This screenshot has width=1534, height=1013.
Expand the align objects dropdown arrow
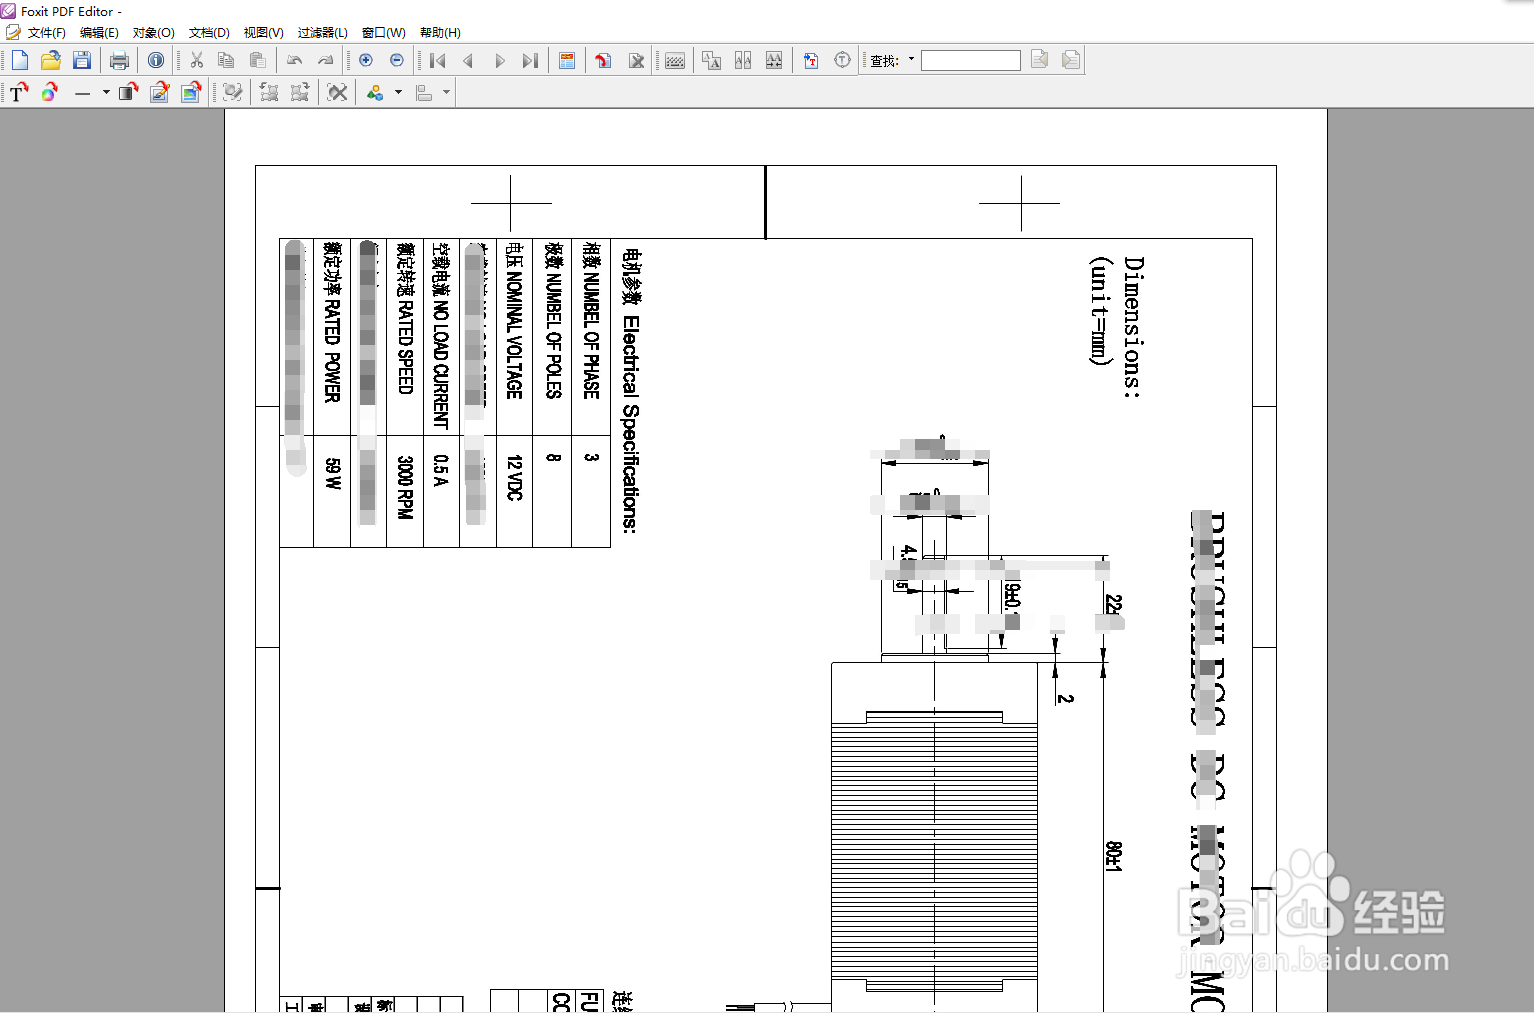[x=446, y=92]
